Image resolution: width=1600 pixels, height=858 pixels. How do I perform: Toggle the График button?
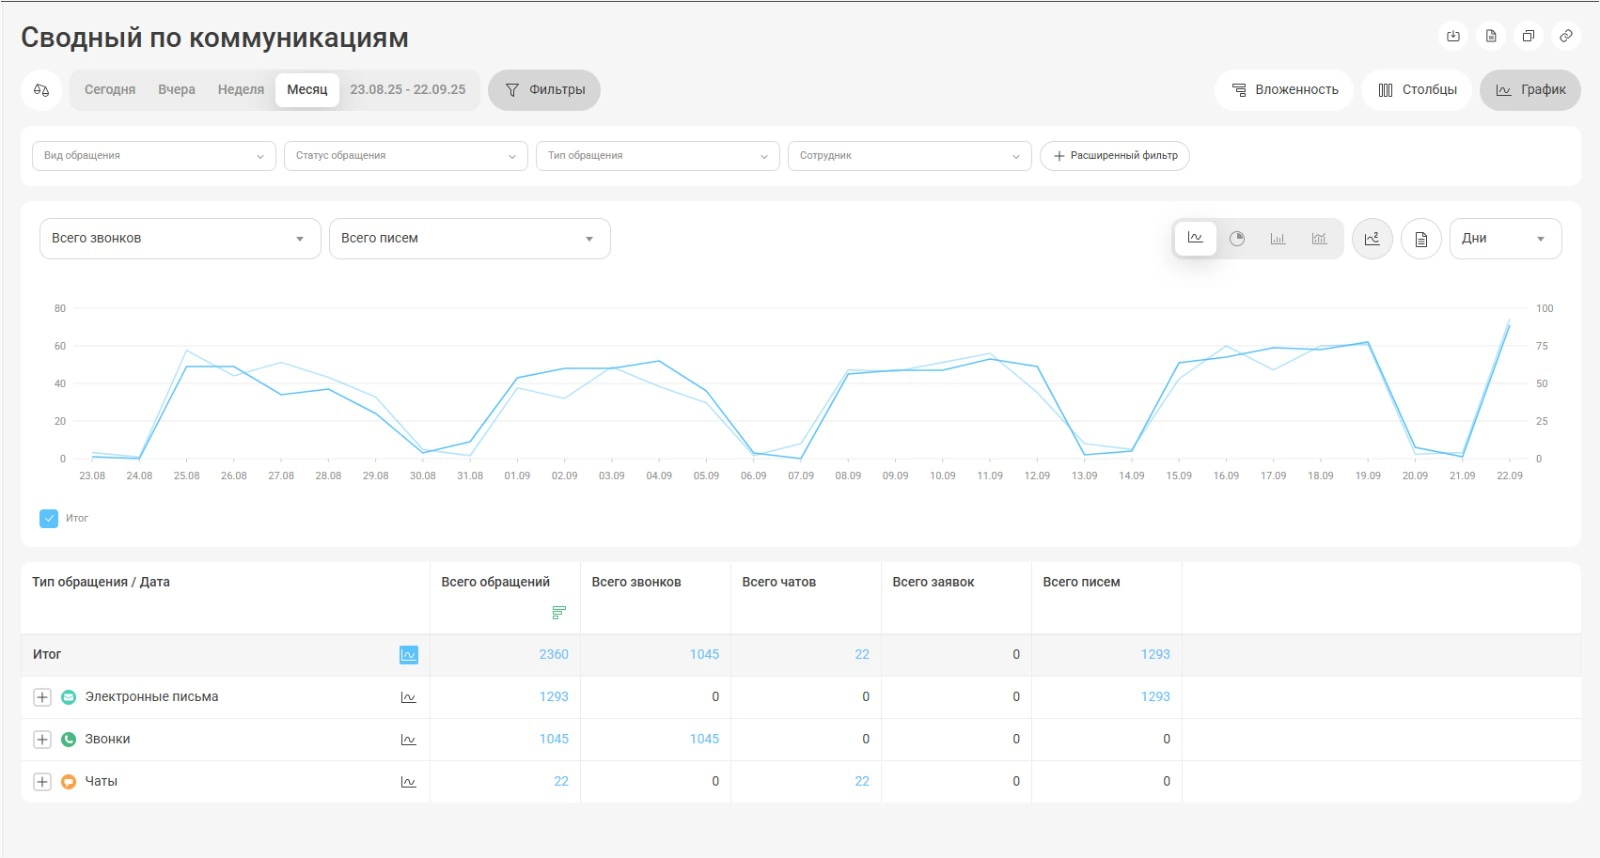1531,90
